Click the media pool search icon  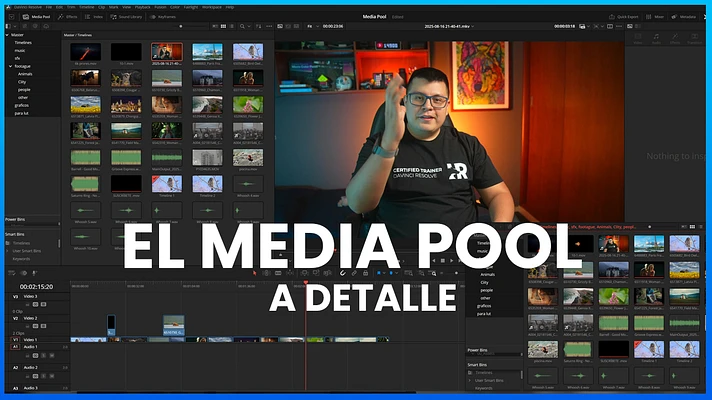(242, 26)
